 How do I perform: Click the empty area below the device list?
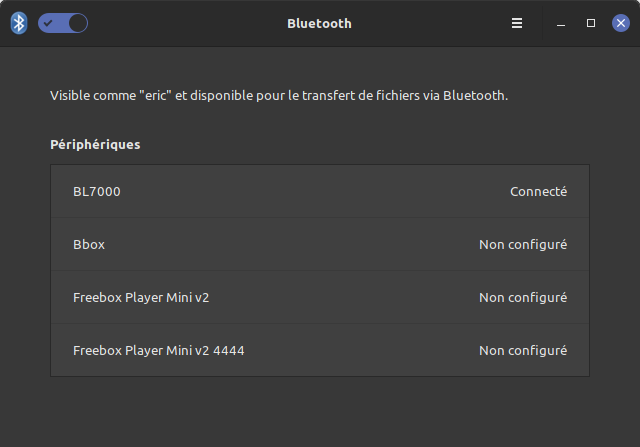coord(320,410)
